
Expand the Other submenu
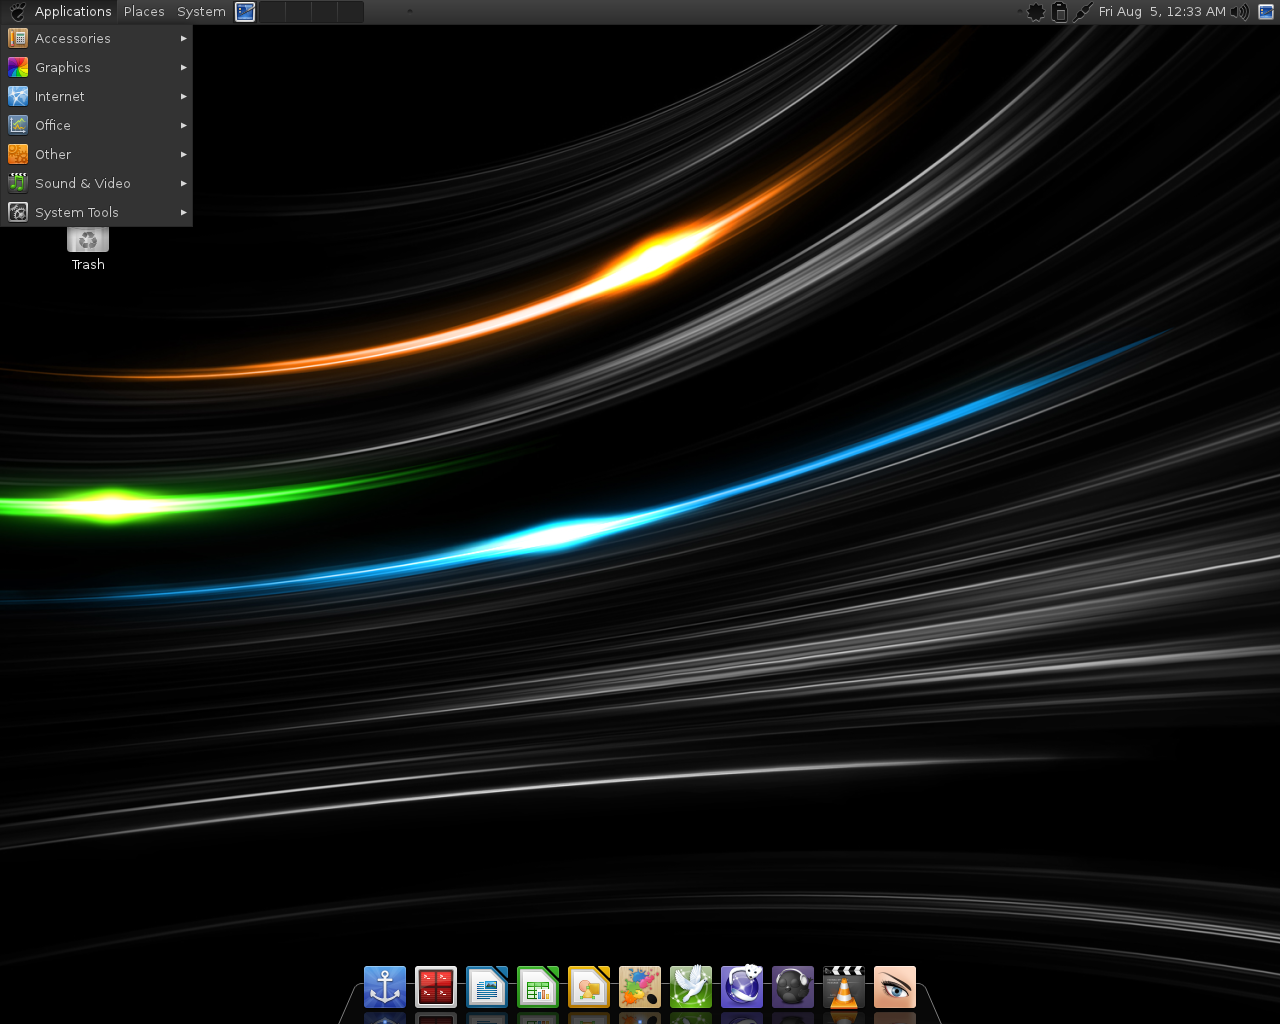click(x=97, y=154)
